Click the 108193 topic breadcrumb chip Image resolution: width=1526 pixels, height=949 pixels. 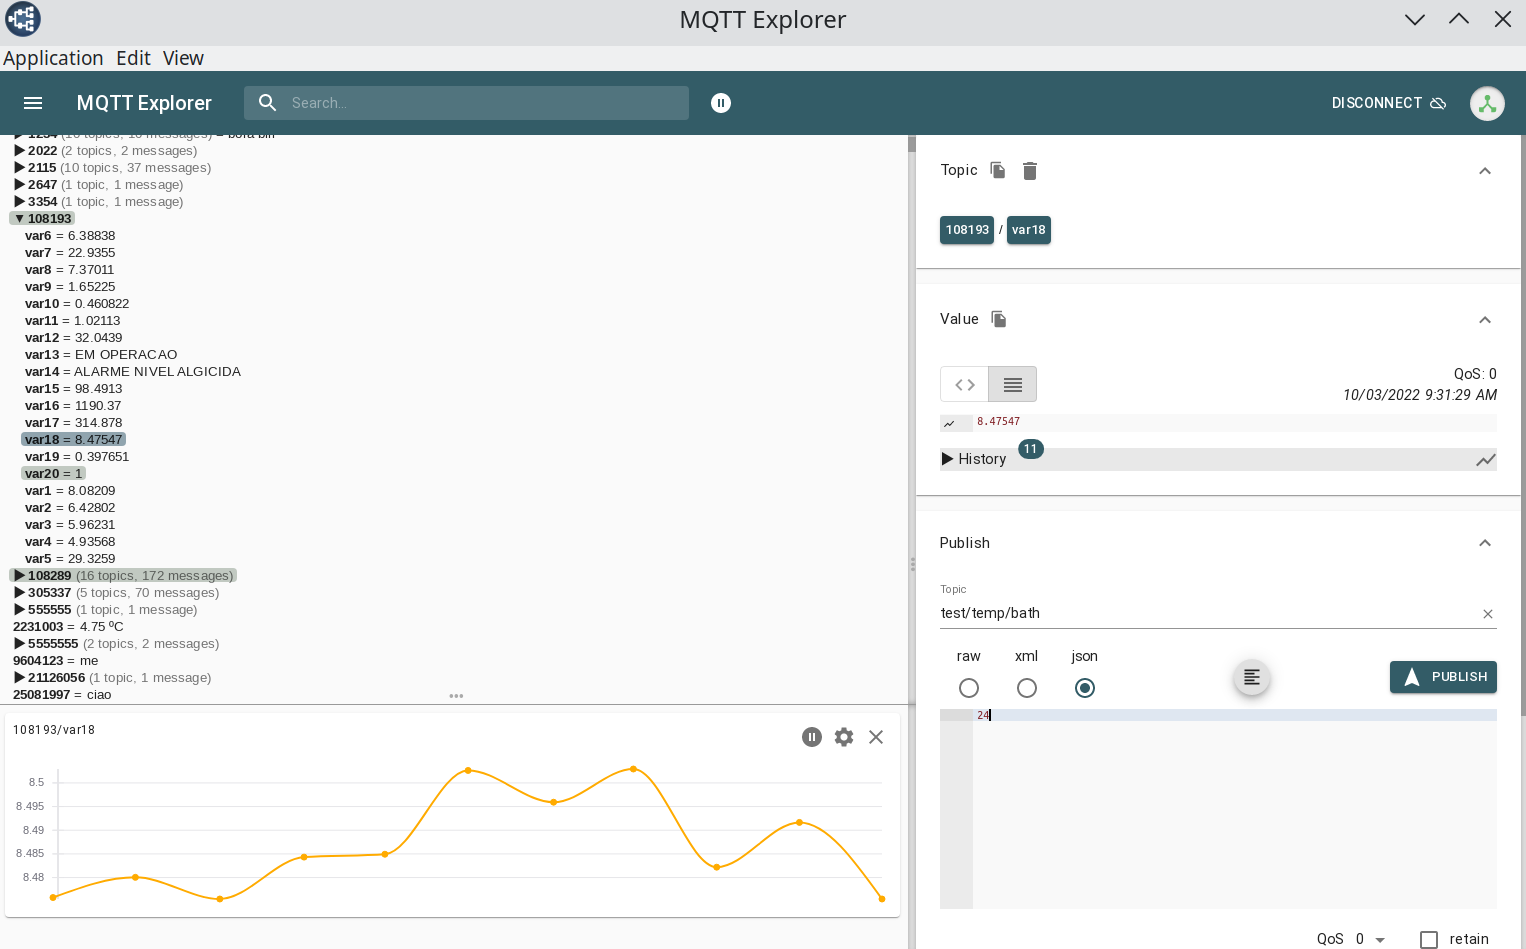click(967, 230)
